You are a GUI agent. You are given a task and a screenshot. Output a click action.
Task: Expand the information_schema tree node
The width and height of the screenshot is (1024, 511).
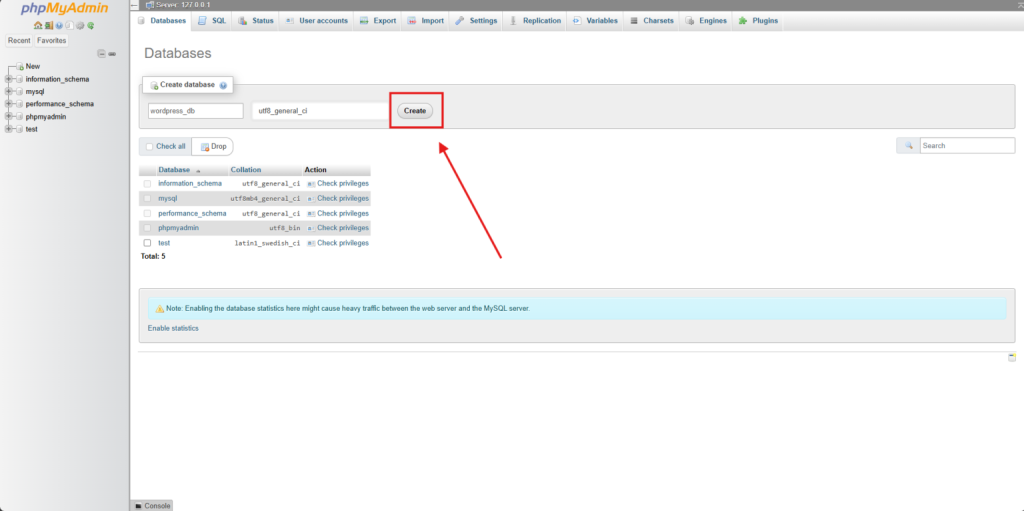tap(9, 79)
